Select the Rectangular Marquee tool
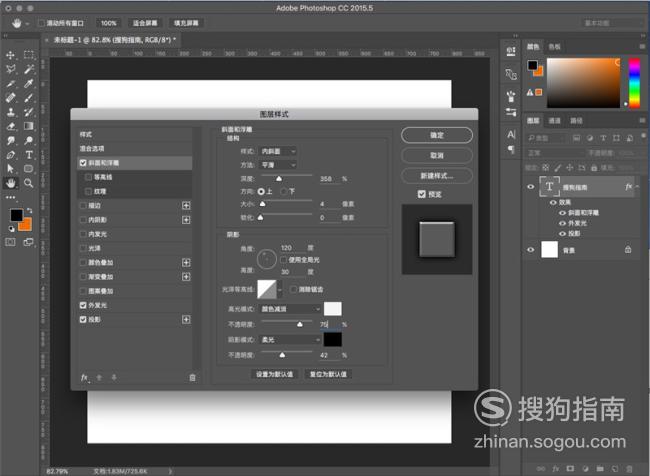Viewport: 650px width, 476px height. [x=29, y=55]
